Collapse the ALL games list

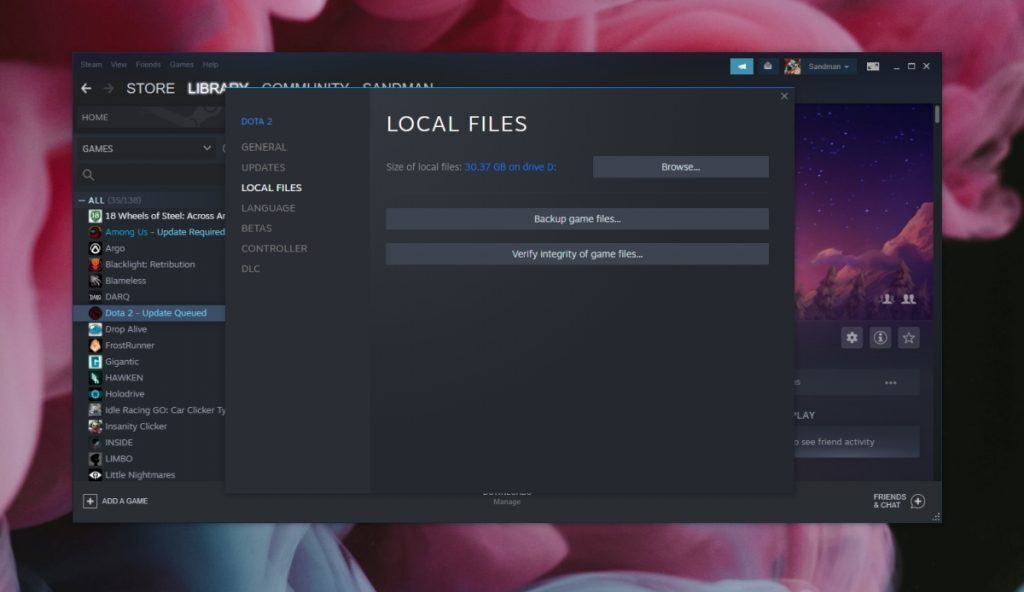tap(83, 199)
